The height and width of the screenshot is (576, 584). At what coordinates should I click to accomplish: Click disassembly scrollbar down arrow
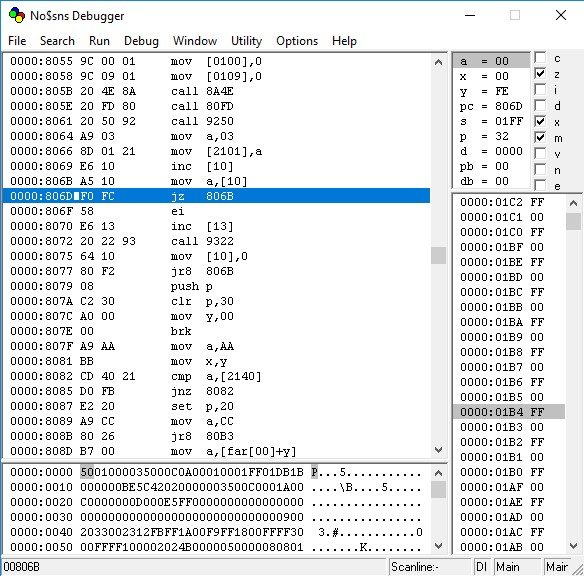point(438,450)
